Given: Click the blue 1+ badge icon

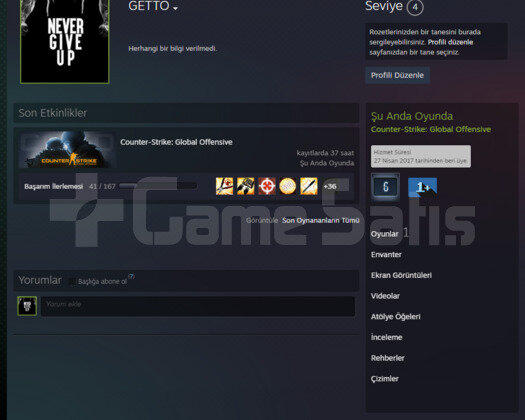Looking at the screenshot, I should pos(422,187).
